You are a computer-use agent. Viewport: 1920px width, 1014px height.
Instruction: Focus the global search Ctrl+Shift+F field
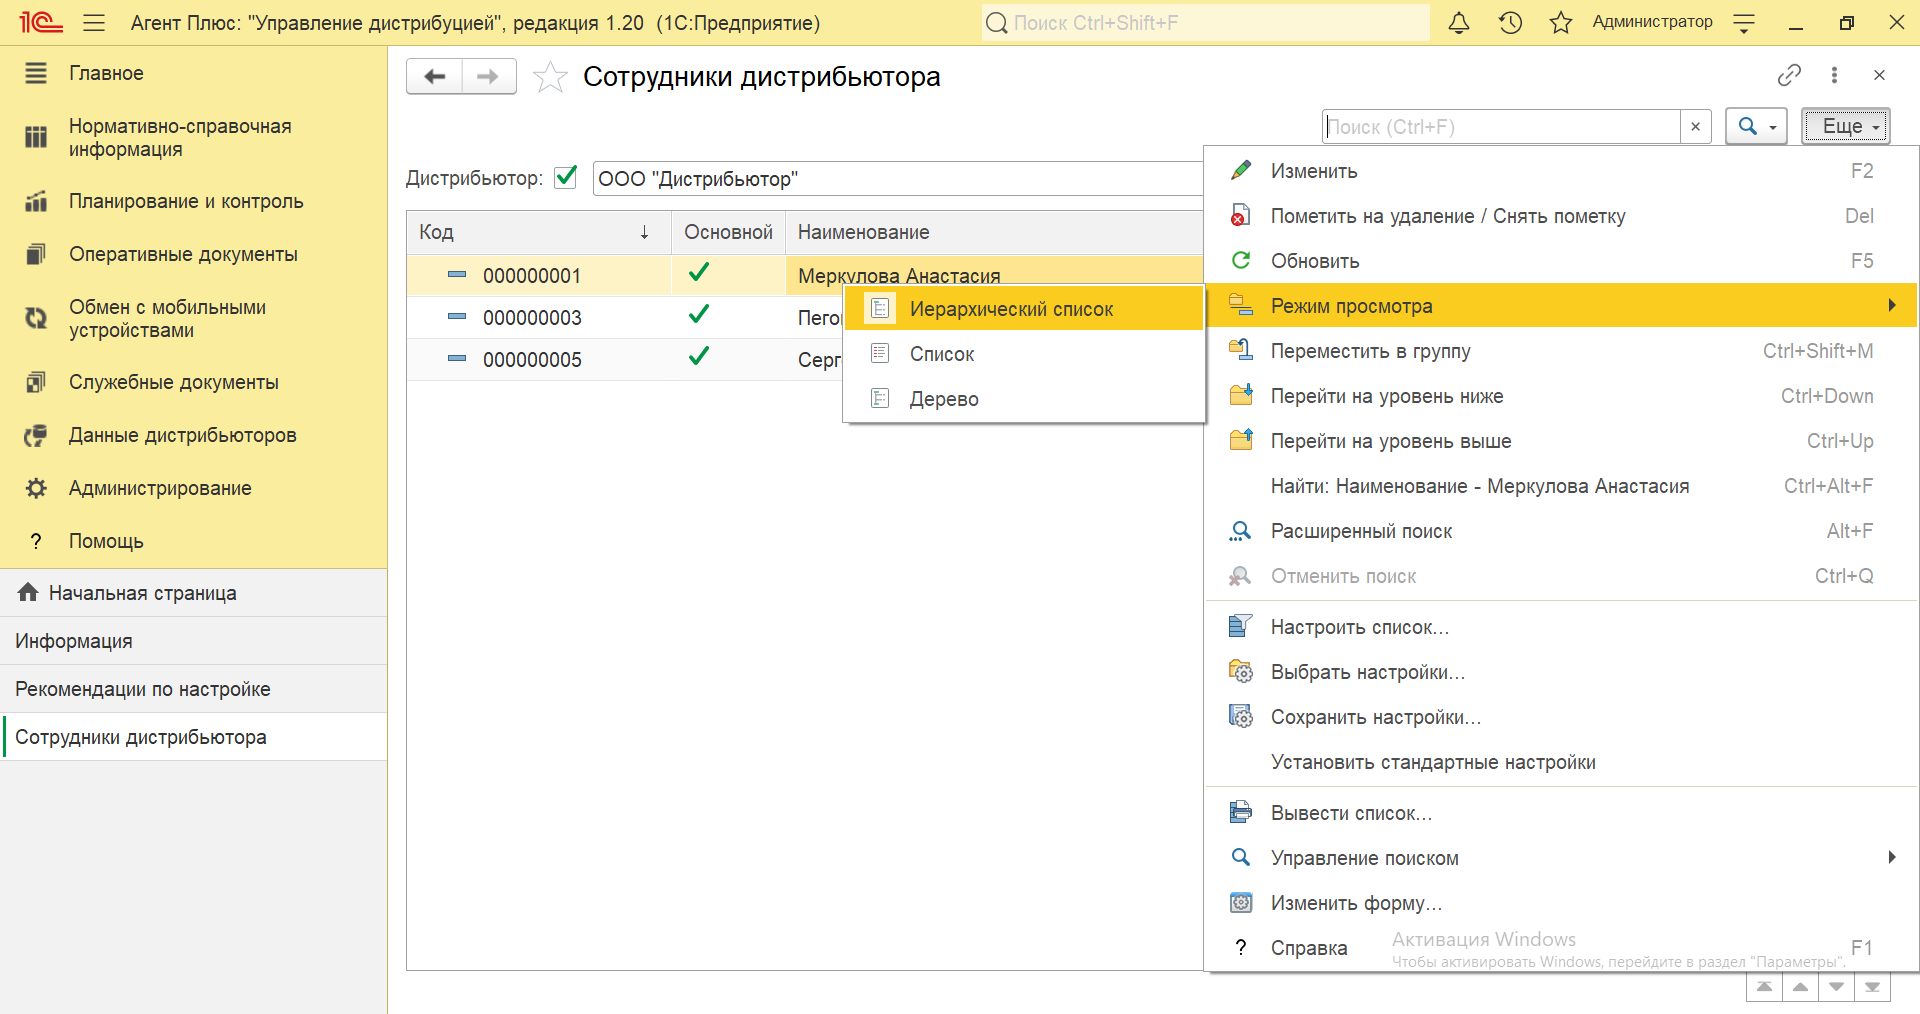coord(1205,22)
